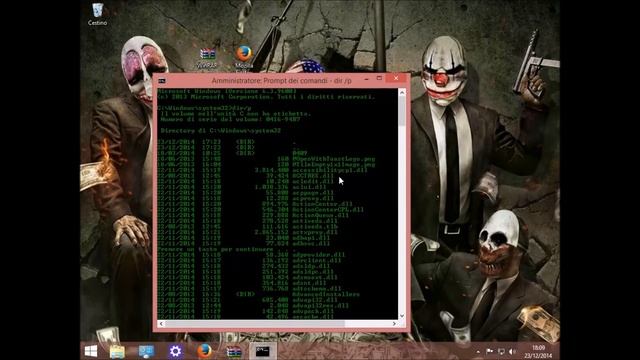This screenshot has width=640, height=360.
Task: Select the active Command Prompt taskbar button
Action: point(262,351)
